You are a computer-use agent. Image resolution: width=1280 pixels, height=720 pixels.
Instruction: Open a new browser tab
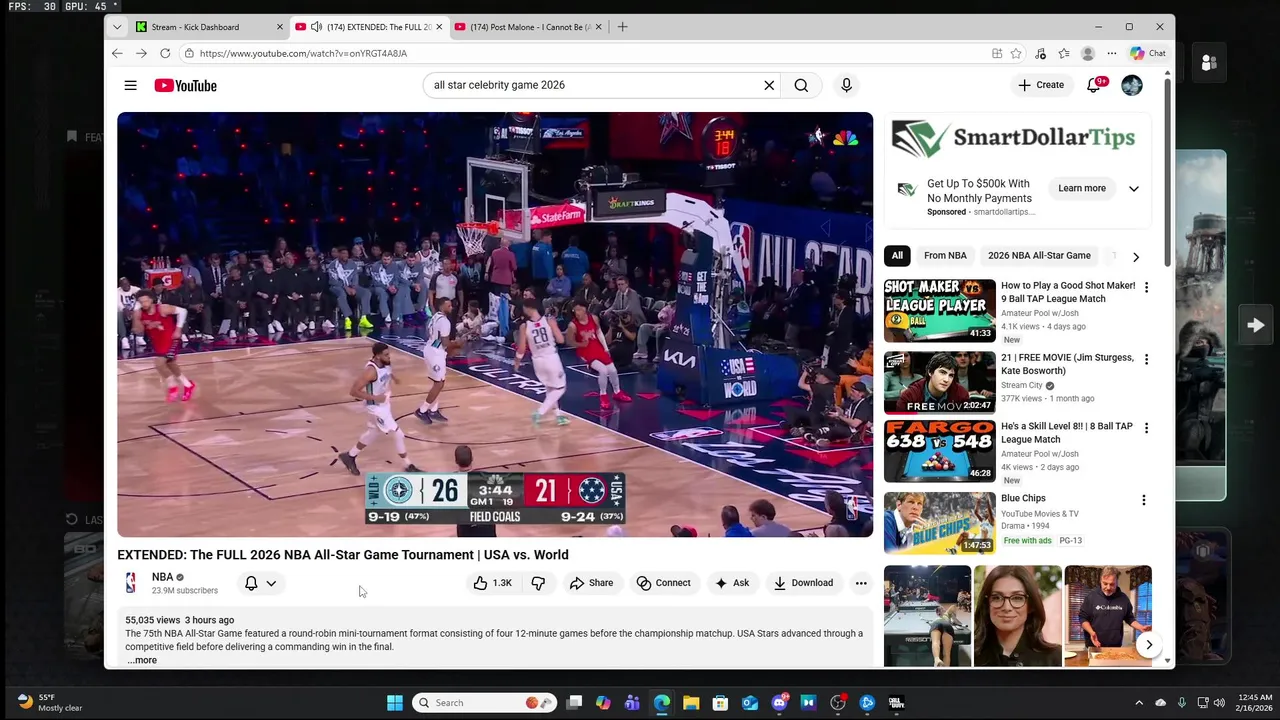(x=622, y=27)
